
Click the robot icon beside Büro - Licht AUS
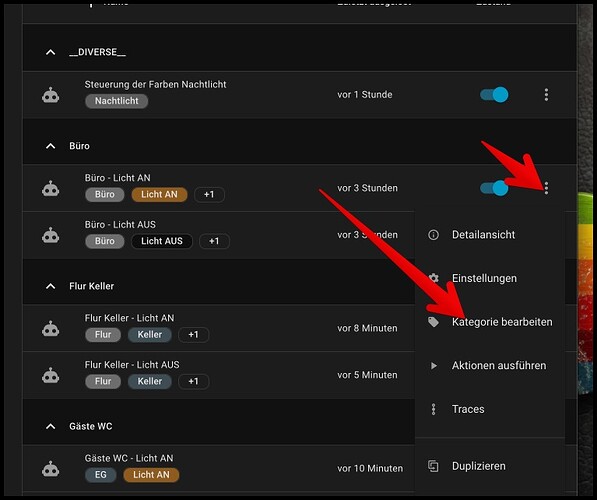point(50,235)
